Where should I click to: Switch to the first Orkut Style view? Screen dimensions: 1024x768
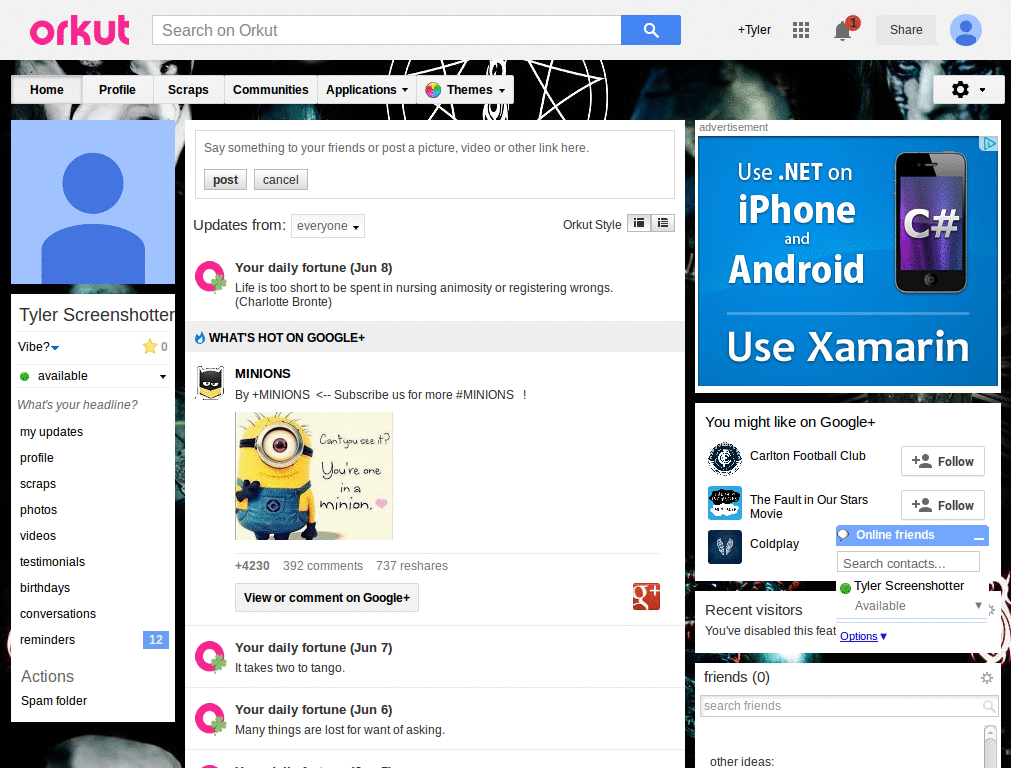coord(639,223)
